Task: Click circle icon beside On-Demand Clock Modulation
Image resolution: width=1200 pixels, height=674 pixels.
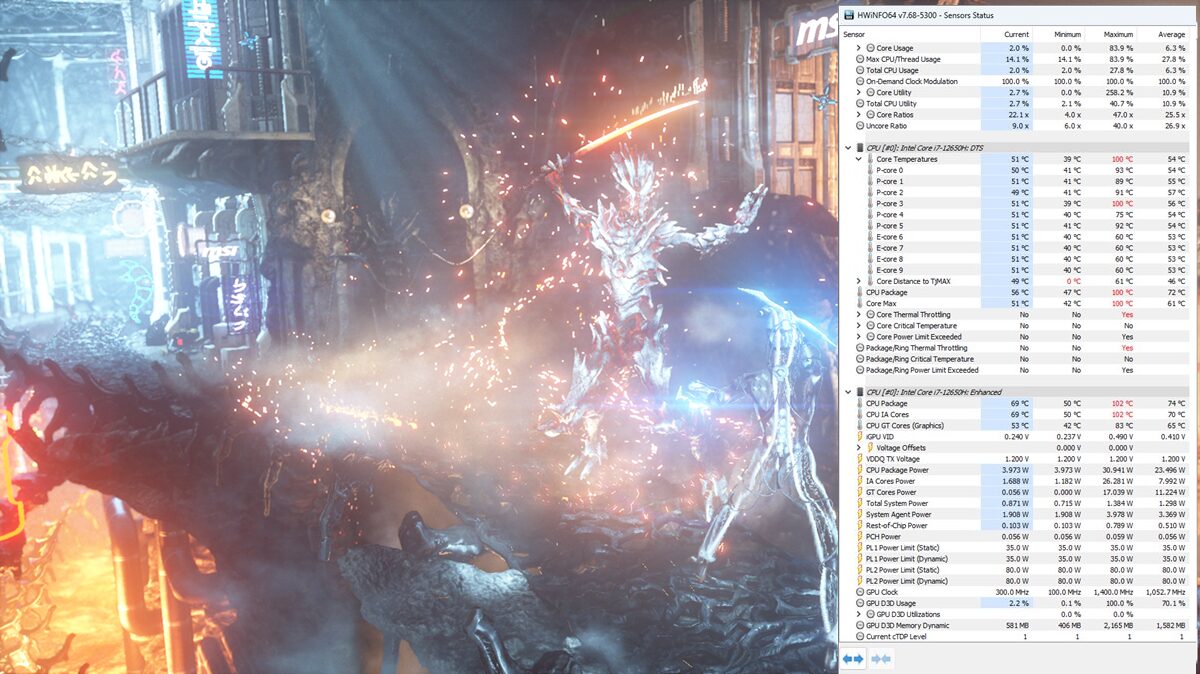Action: (x=860, y=81)
